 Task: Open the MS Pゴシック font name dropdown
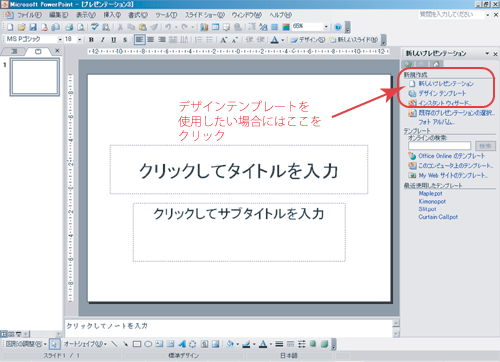60,40
